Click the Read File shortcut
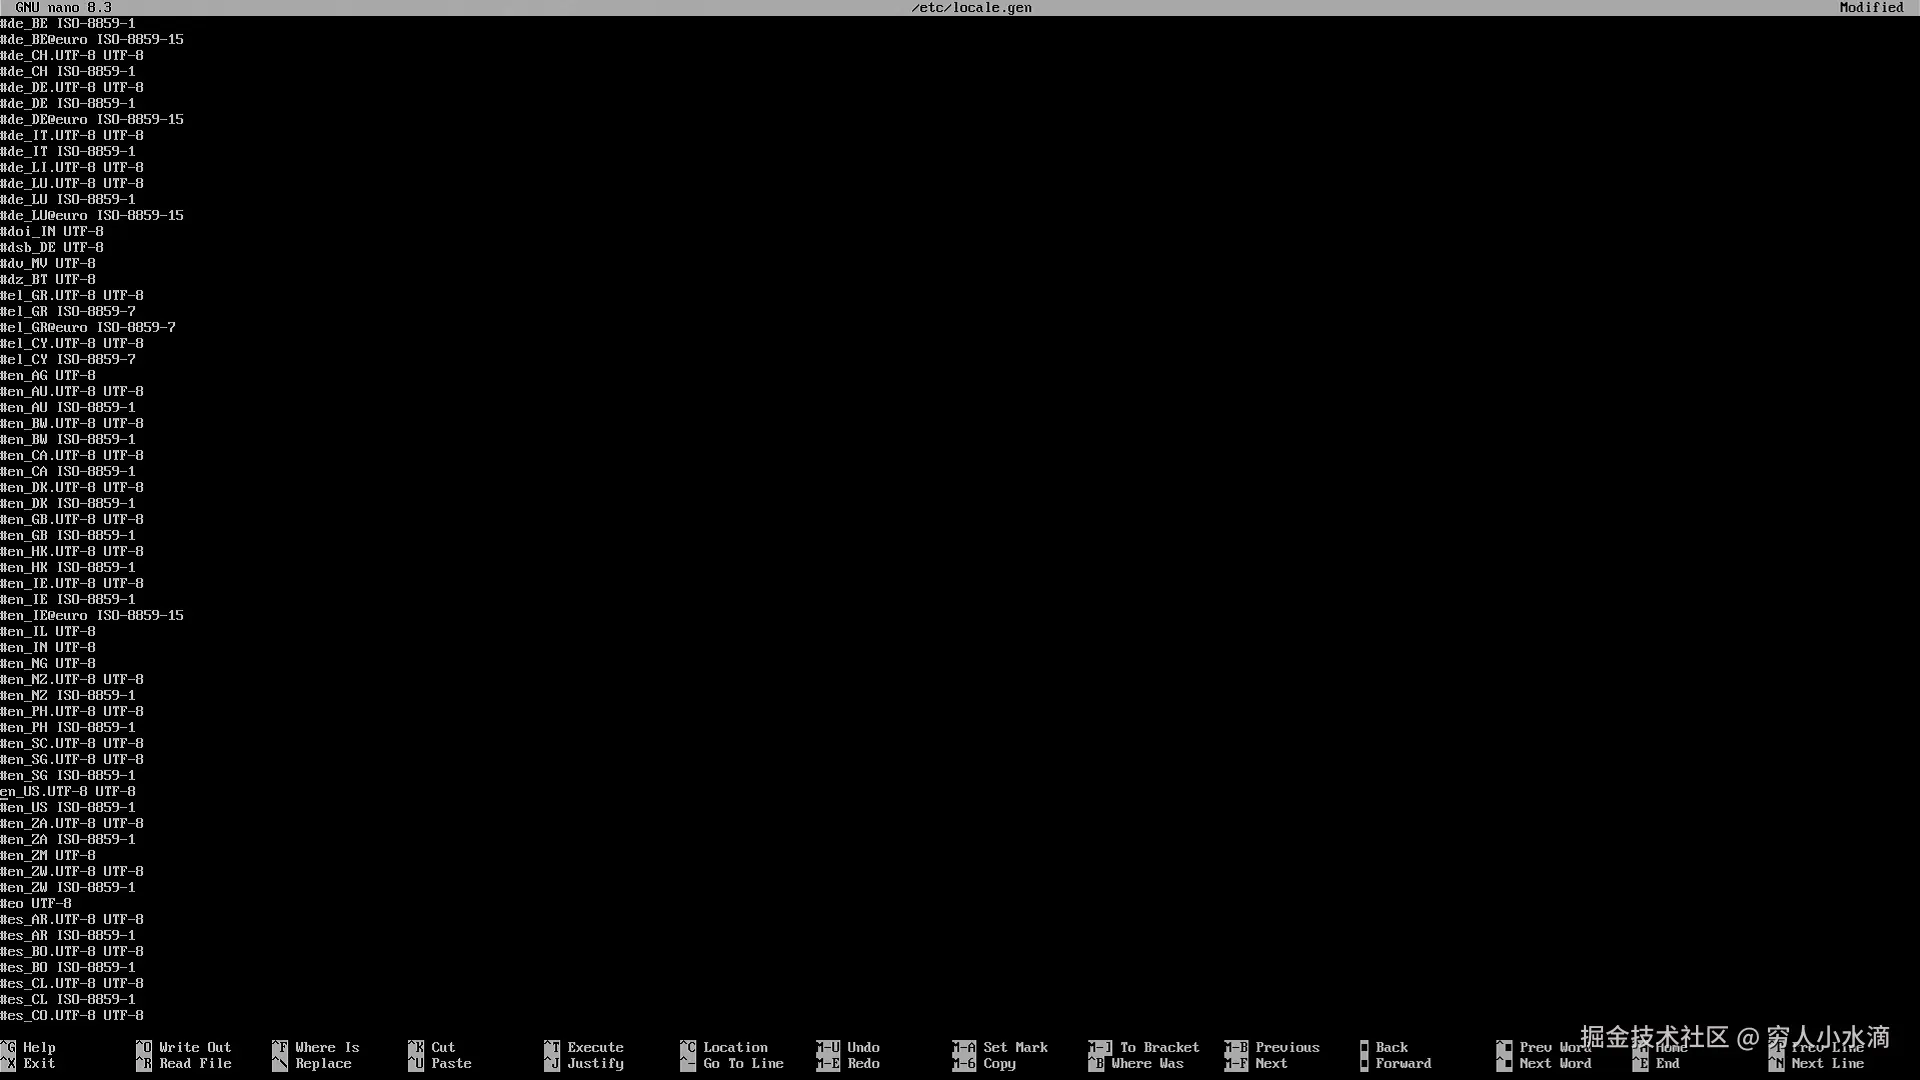This screenshot has height=1080, width=1920. pos(195,1063)
